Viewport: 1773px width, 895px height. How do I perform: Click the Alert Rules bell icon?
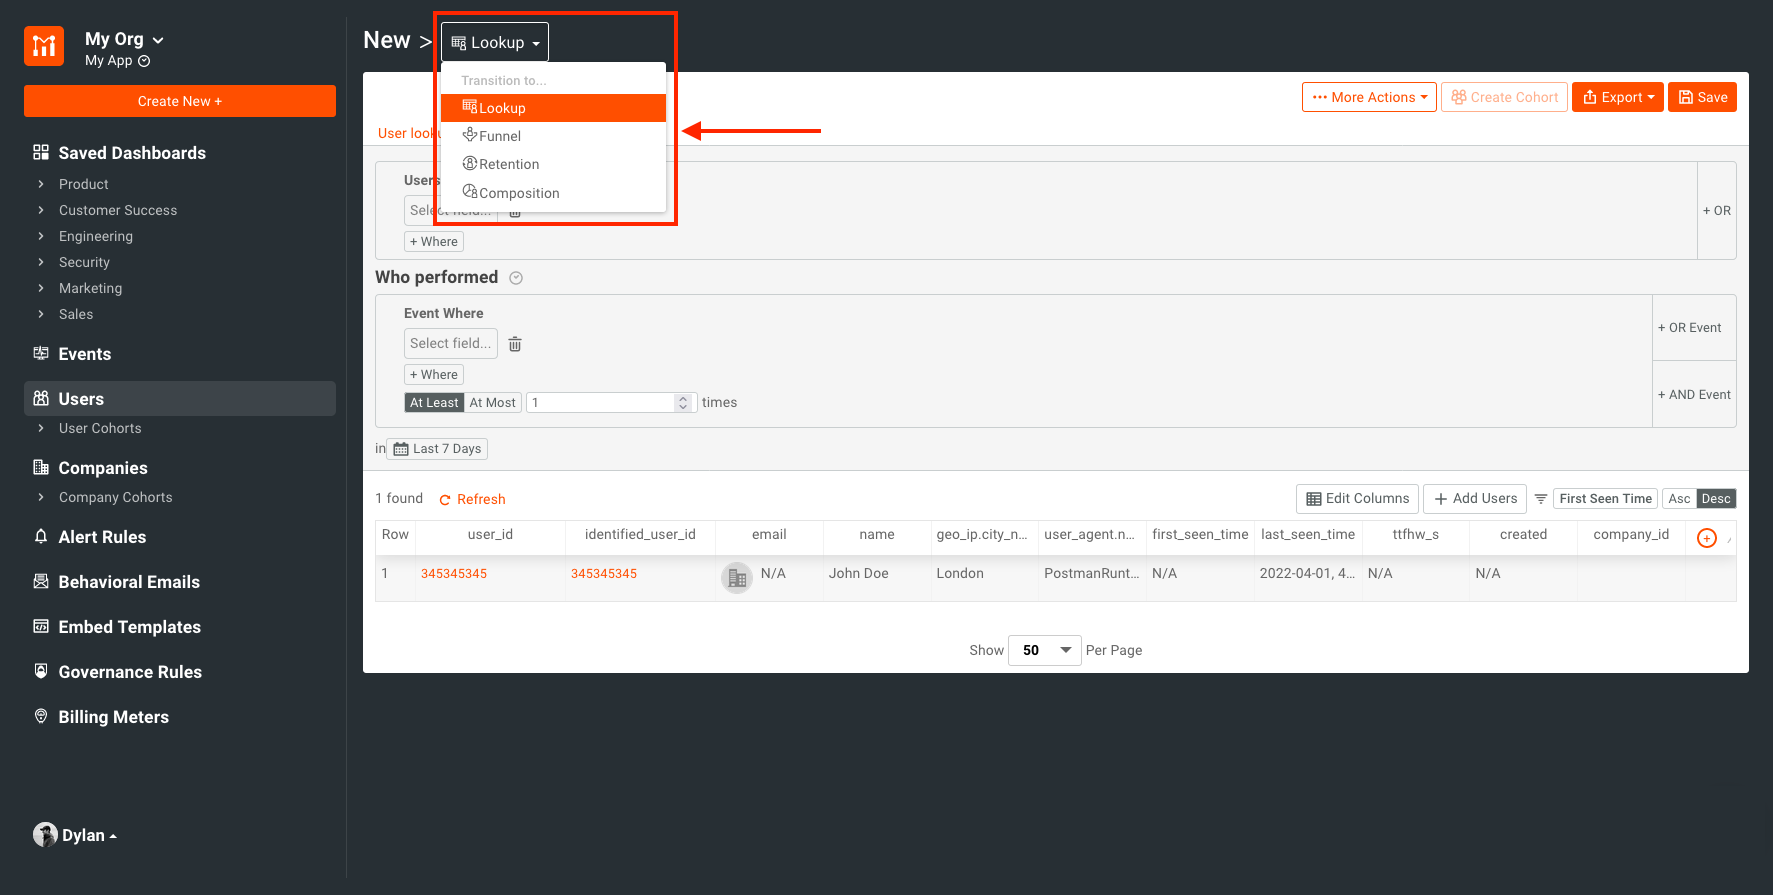pyautogui.click(x=41, y=536)
